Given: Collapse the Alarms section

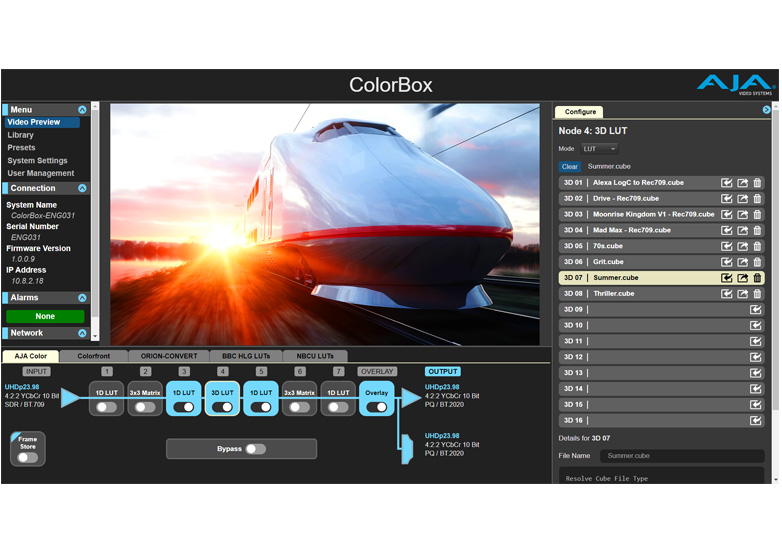Looking at the screenshot, I should (82, 298).
